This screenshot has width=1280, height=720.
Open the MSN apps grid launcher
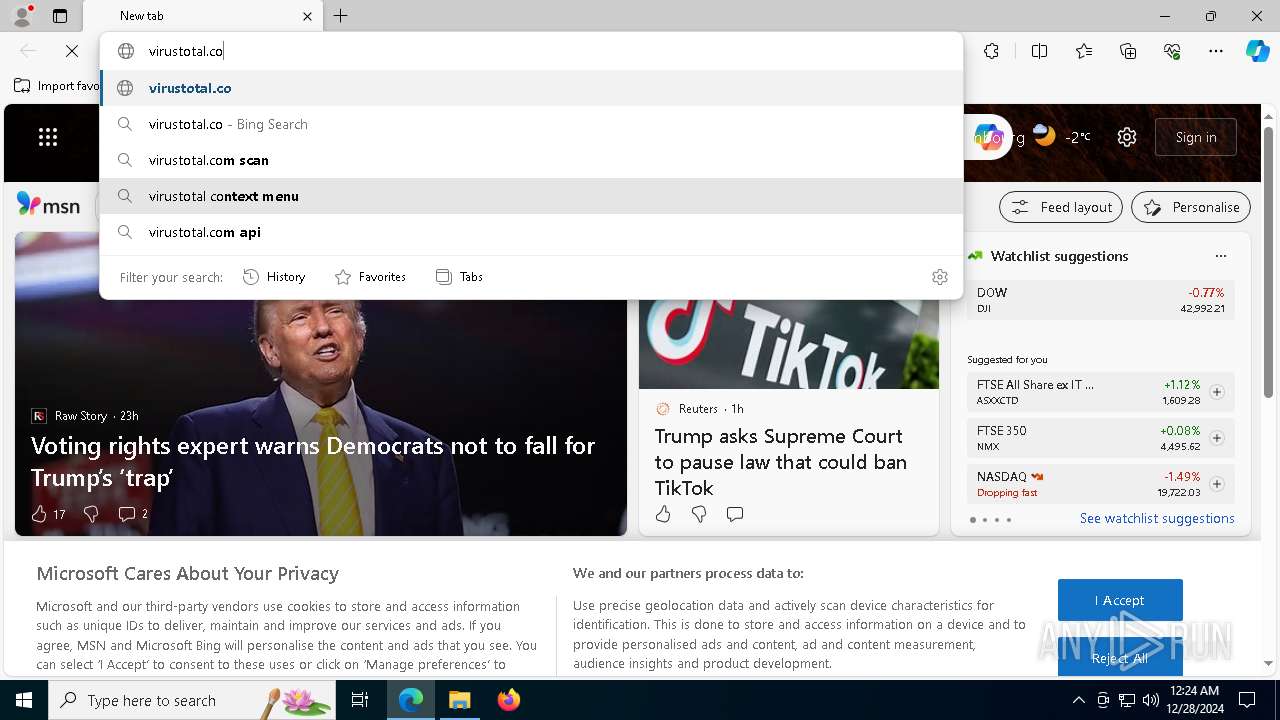pos(48,137)
